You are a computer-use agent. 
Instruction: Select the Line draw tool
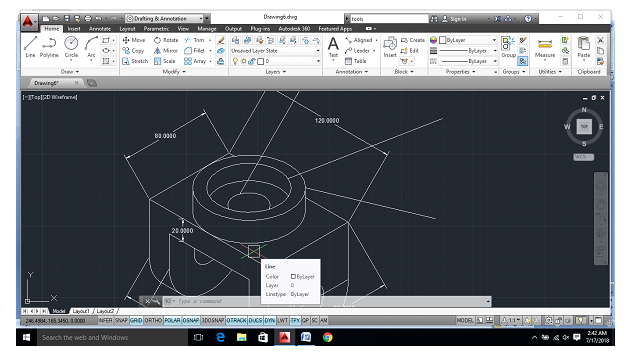pyautogui.click(x=30, y=47)
